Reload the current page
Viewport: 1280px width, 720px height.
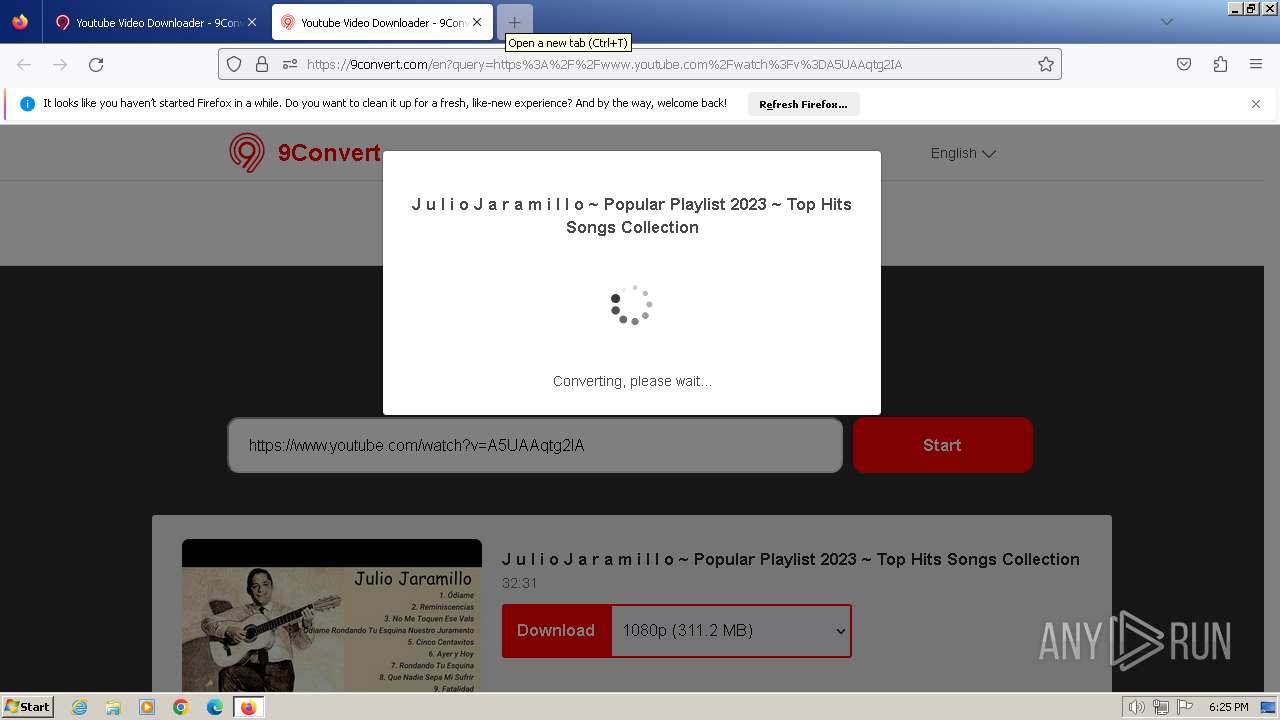pos(96,64)
